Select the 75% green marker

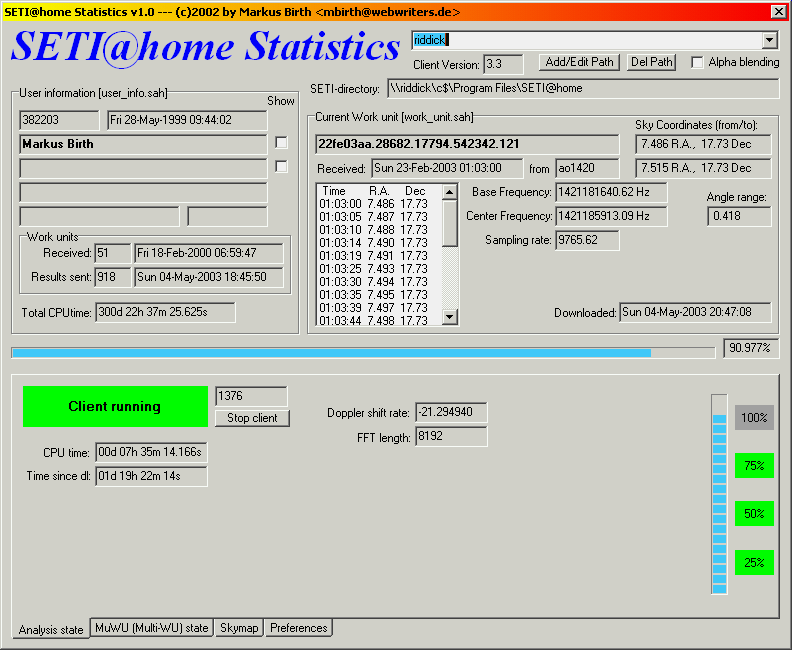pyautogui.click(x=754, y=465)
